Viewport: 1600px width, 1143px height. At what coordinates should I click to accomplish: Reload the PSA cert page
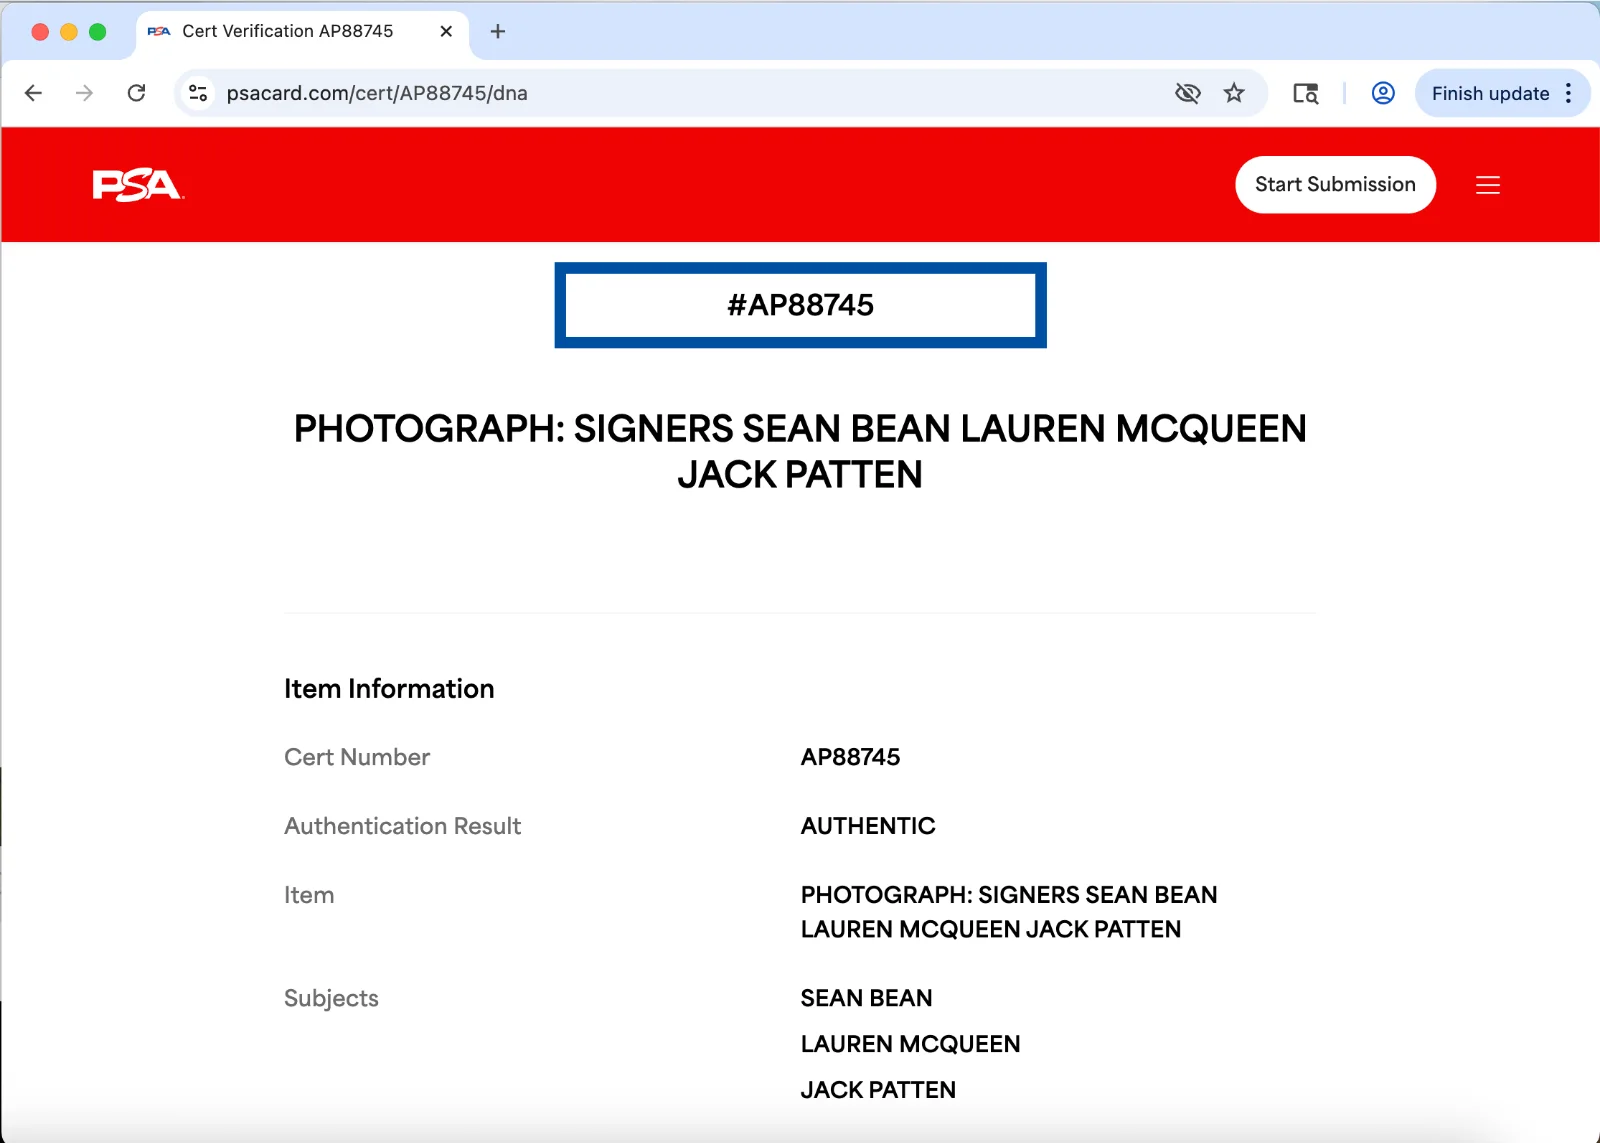pos(137,93)
